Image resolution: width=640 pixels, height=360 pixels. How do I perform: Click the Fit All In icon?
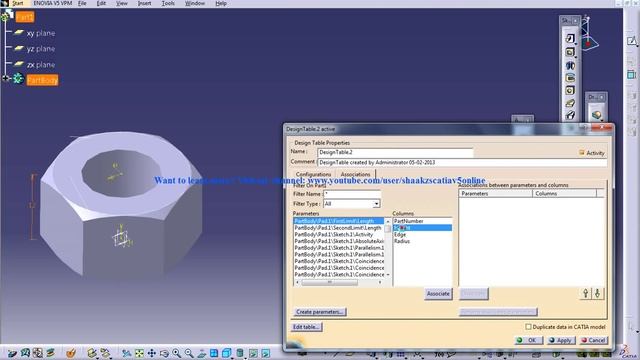click(x=139, y=353)
